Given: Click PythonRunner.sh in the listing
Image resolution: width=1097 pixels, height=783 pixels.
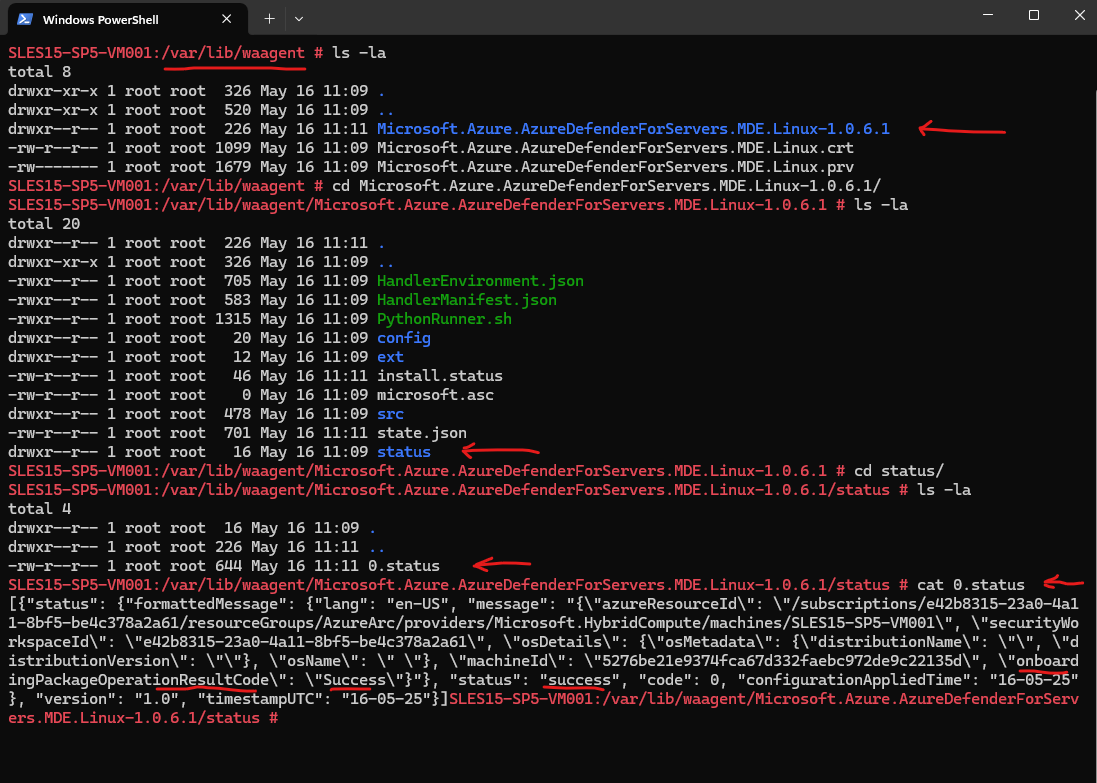Looking at the screenshot, I should pyautogui.click(x=444, y=318).
